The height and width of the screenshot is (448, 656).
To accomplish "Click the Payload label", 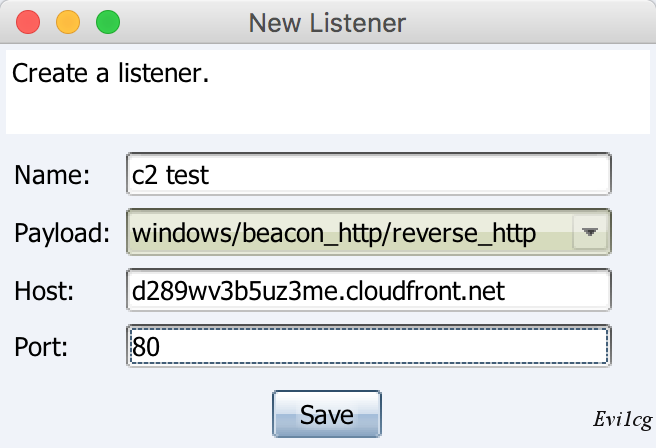I will (x=62, y=233).
